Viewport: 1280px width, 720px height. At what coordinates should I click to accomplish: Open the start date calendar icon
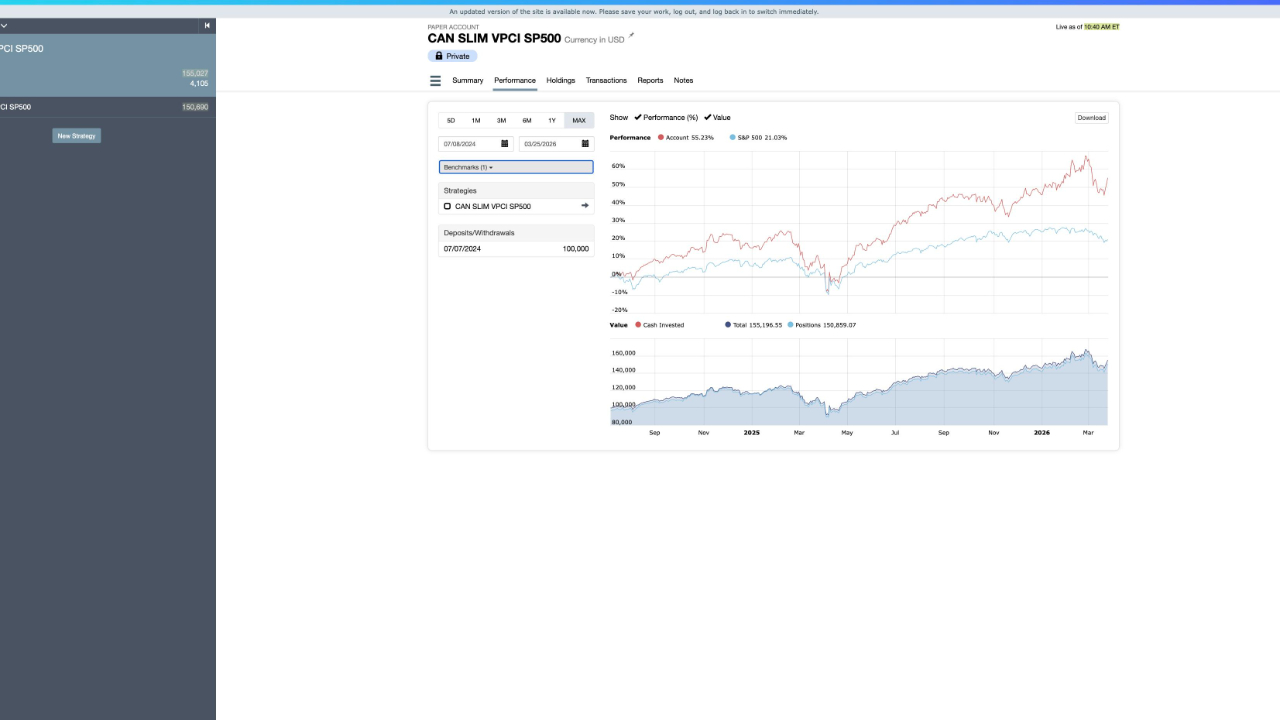(x=505, y=144)
